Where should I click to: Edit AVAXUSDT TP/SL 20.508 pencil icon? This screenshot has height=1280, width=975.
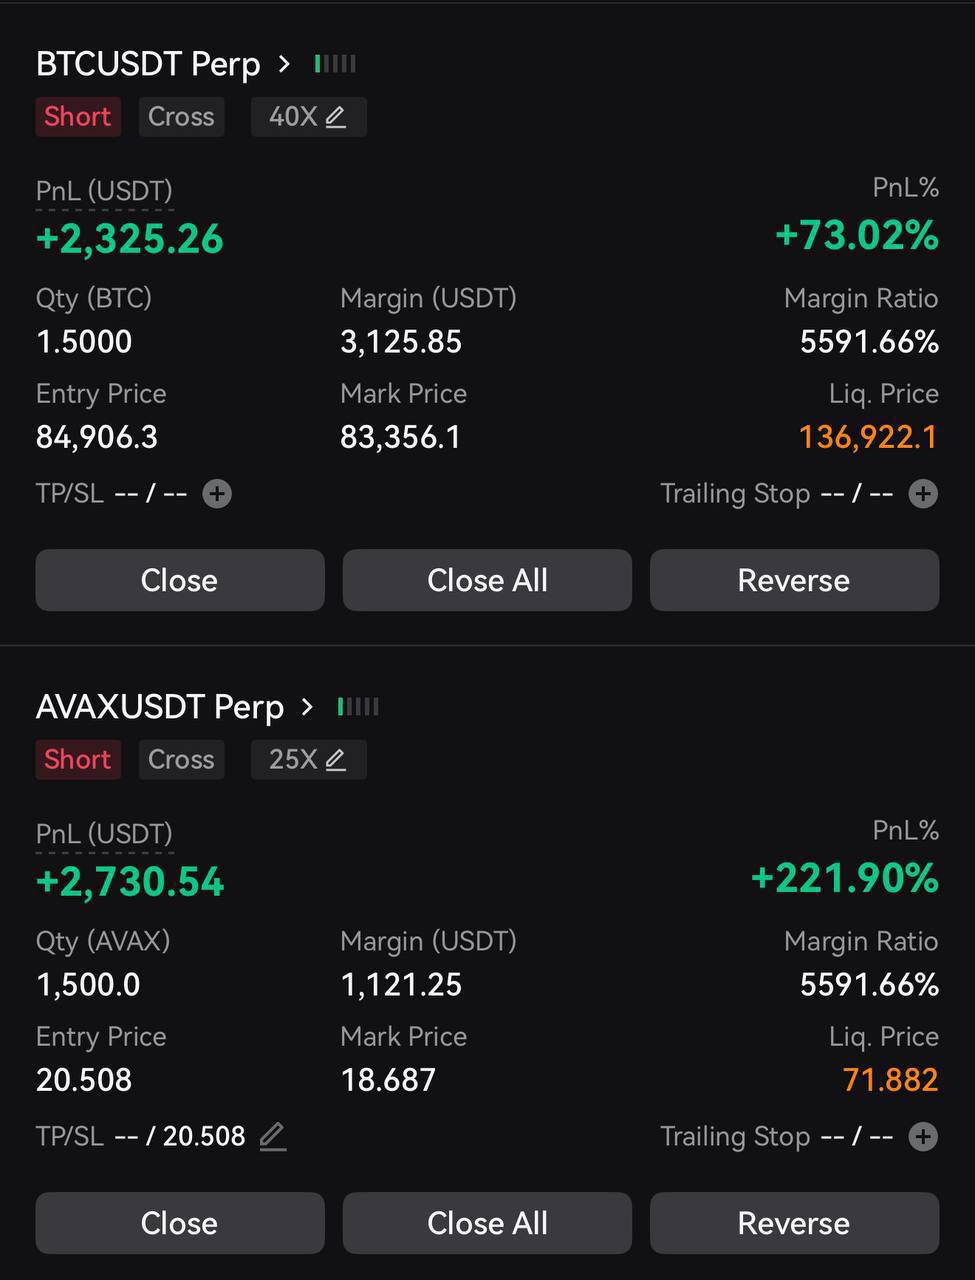point(272,1137)
